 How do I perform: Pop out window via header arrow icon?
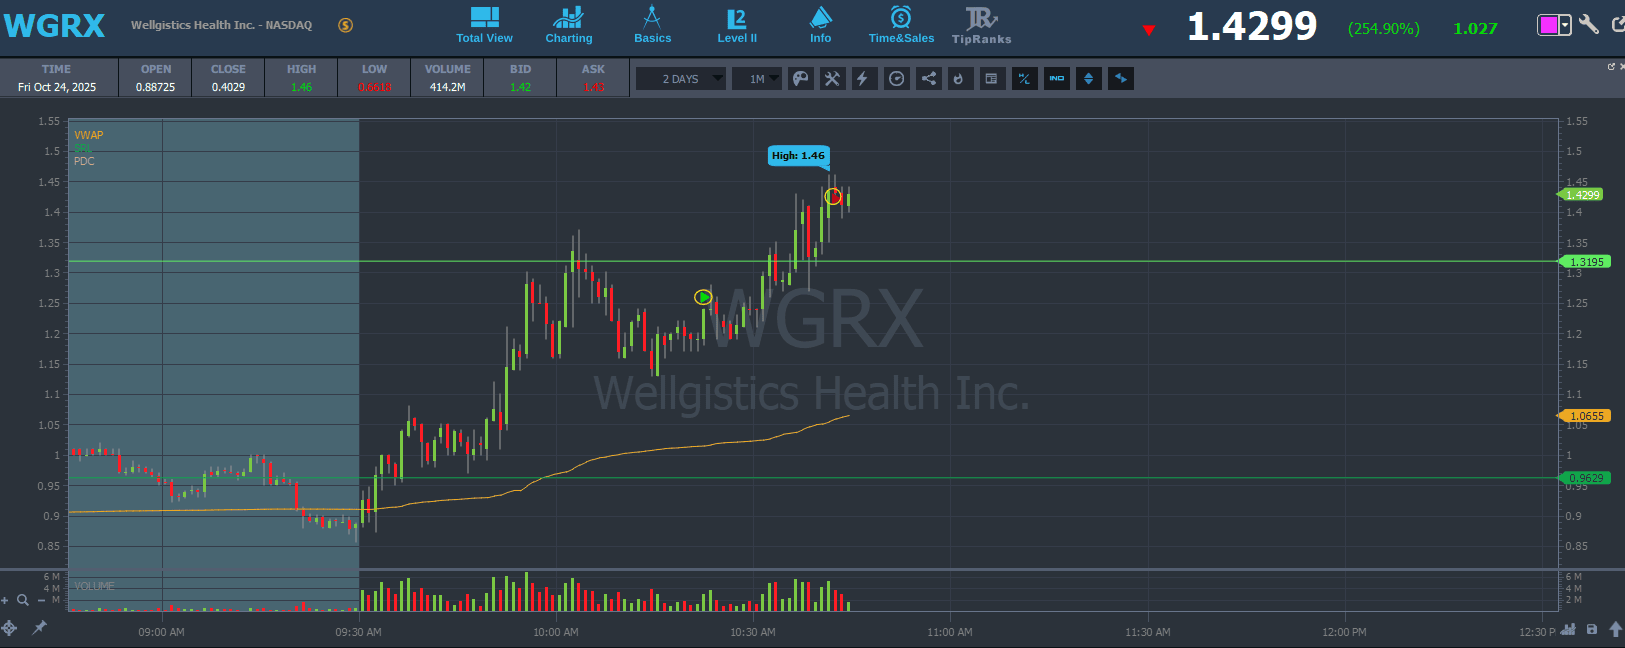pos(1618,25)
